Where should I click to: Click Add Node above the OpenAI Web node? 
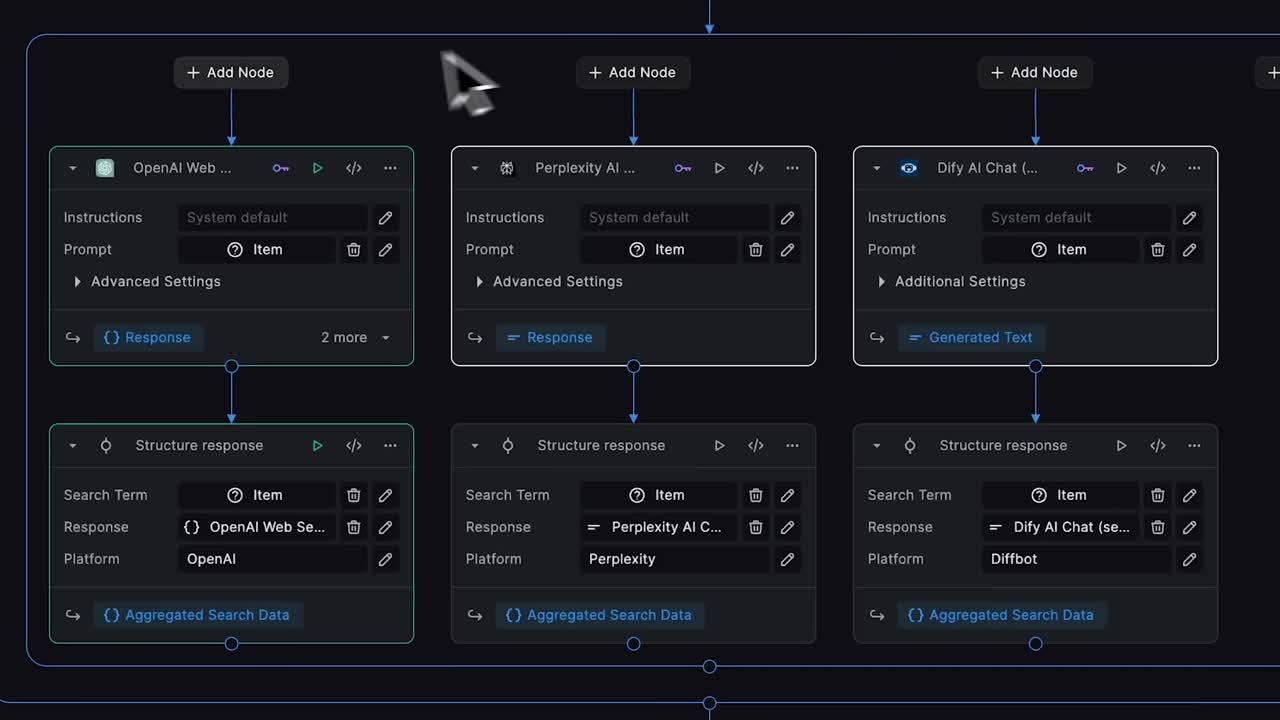(231, 72)
